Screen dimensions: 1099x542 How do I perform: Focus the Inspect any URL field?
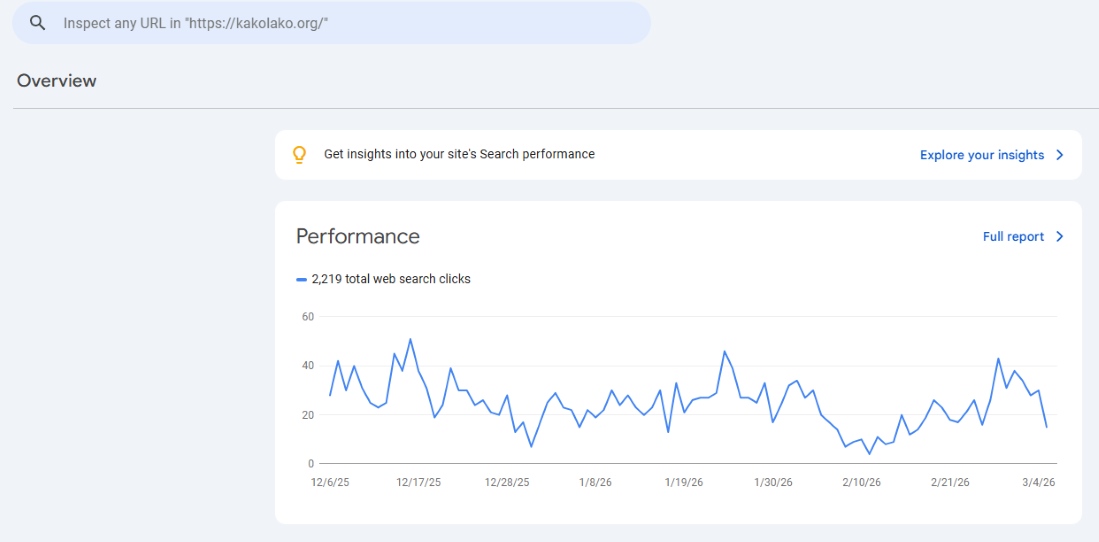332,22
